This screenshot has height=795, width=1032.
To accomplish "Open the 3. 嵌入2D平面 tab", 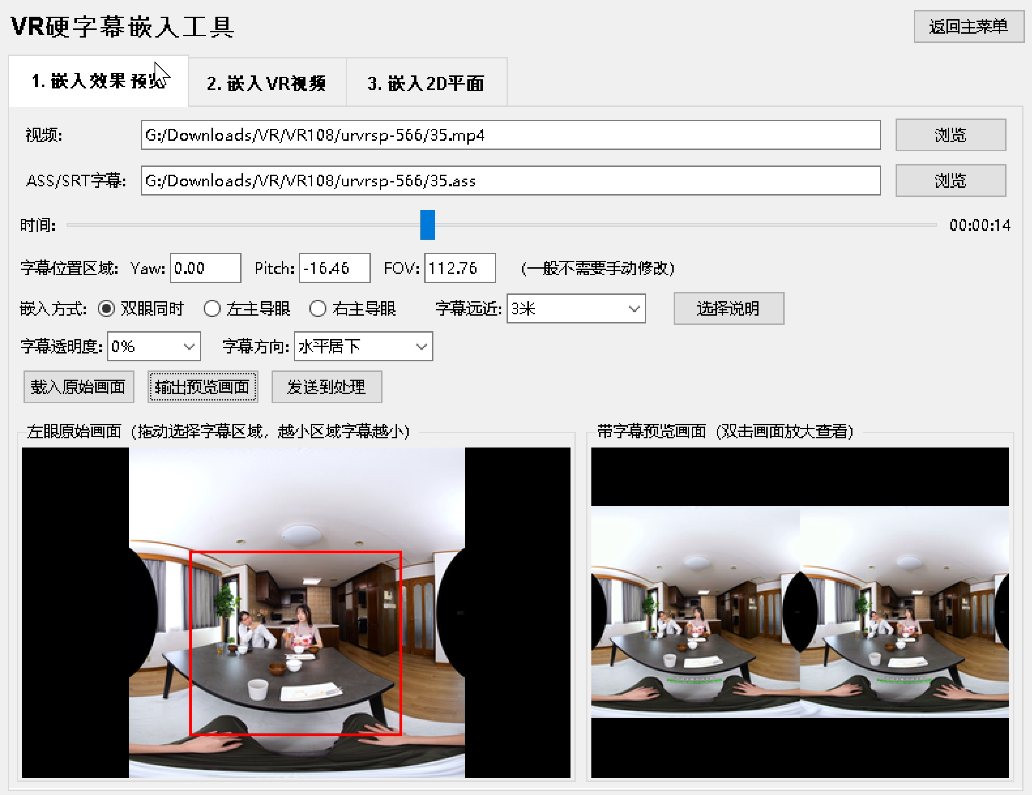I will (x=426, y=82).
